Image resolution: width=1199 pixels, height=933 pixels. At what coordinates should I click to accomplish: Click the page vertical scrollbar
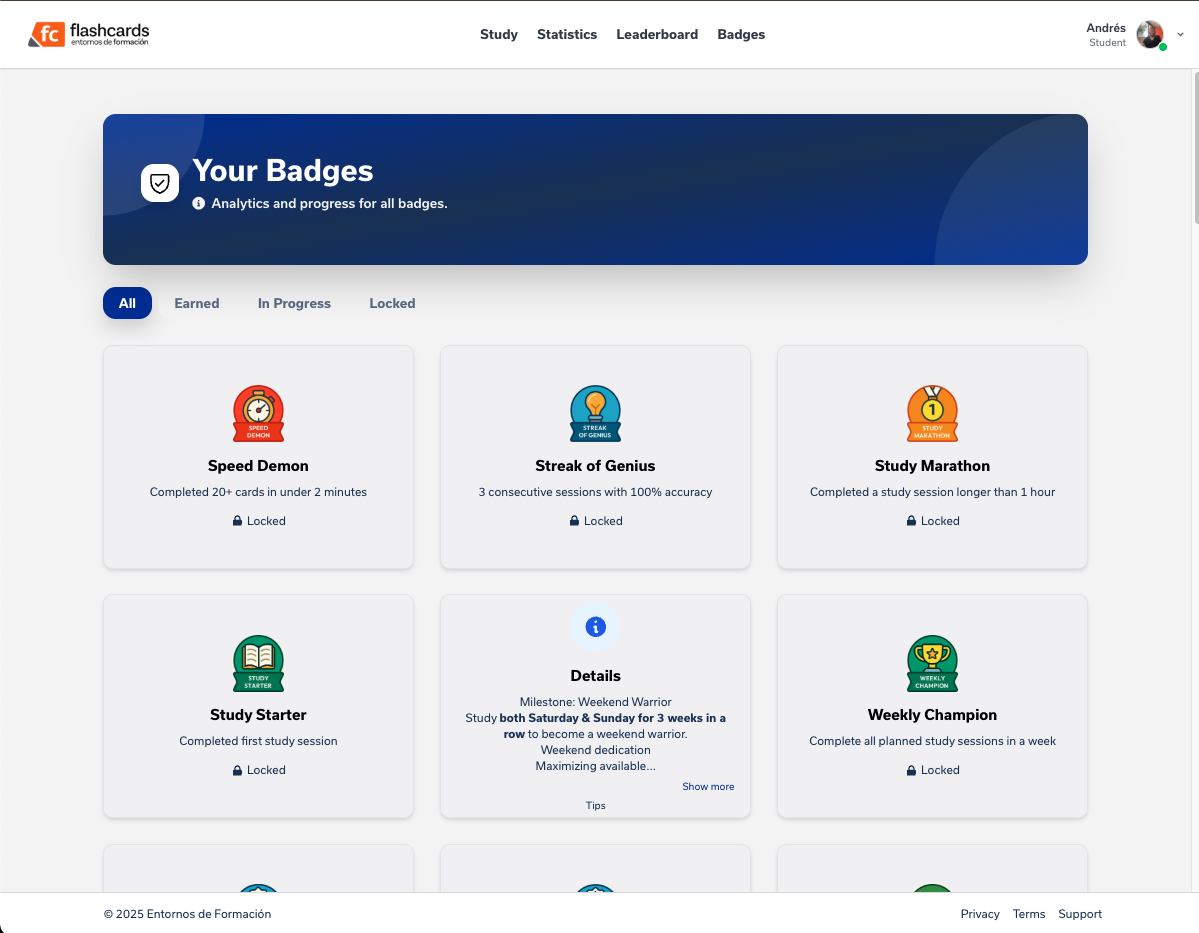tap(1194, 150)
